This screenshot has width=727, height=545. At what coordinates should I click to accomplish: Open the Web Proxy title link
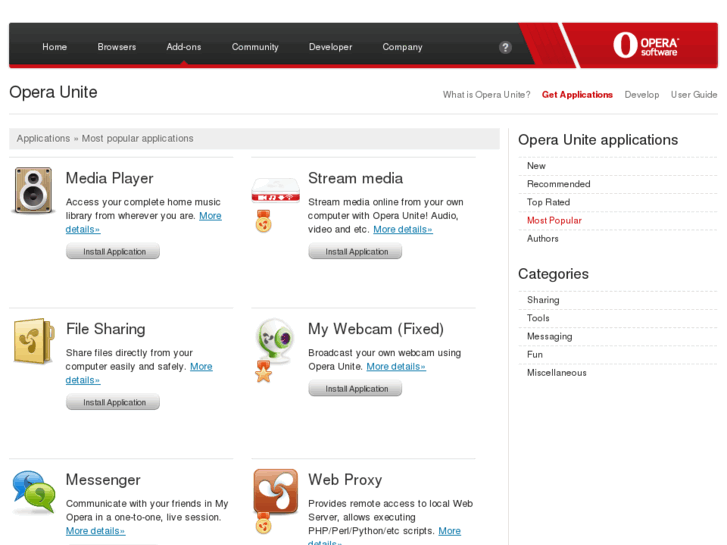[345, 480]
